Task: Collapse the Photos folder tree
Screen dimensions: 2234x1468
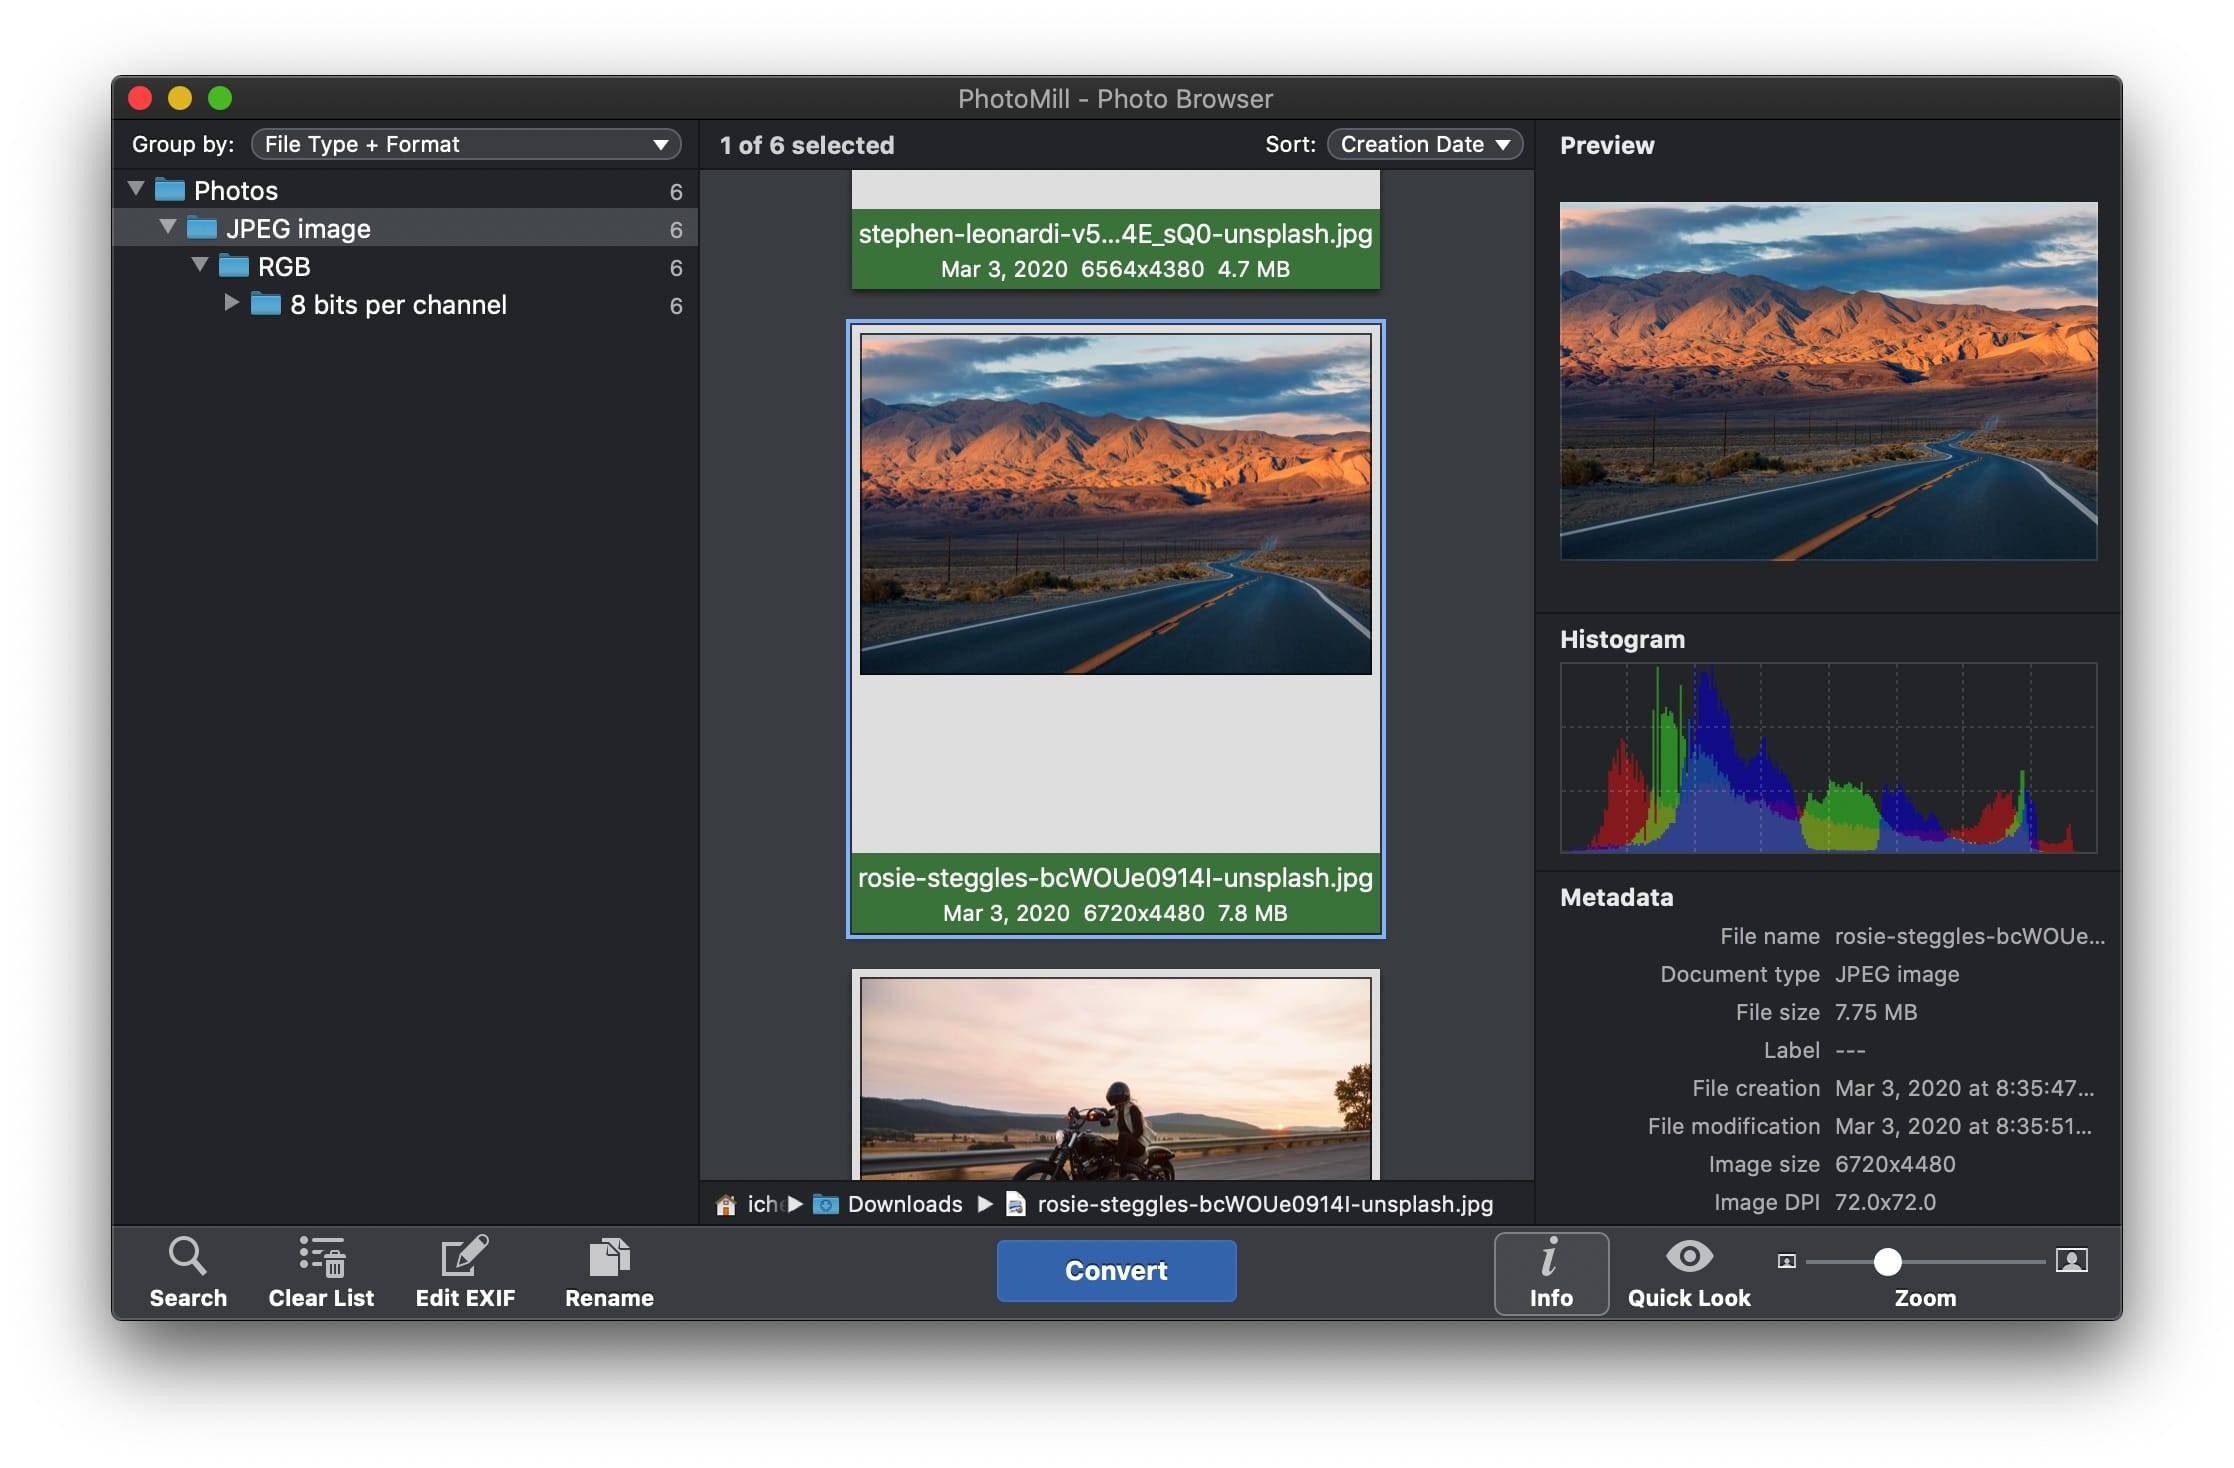Action: coord(137,189)
